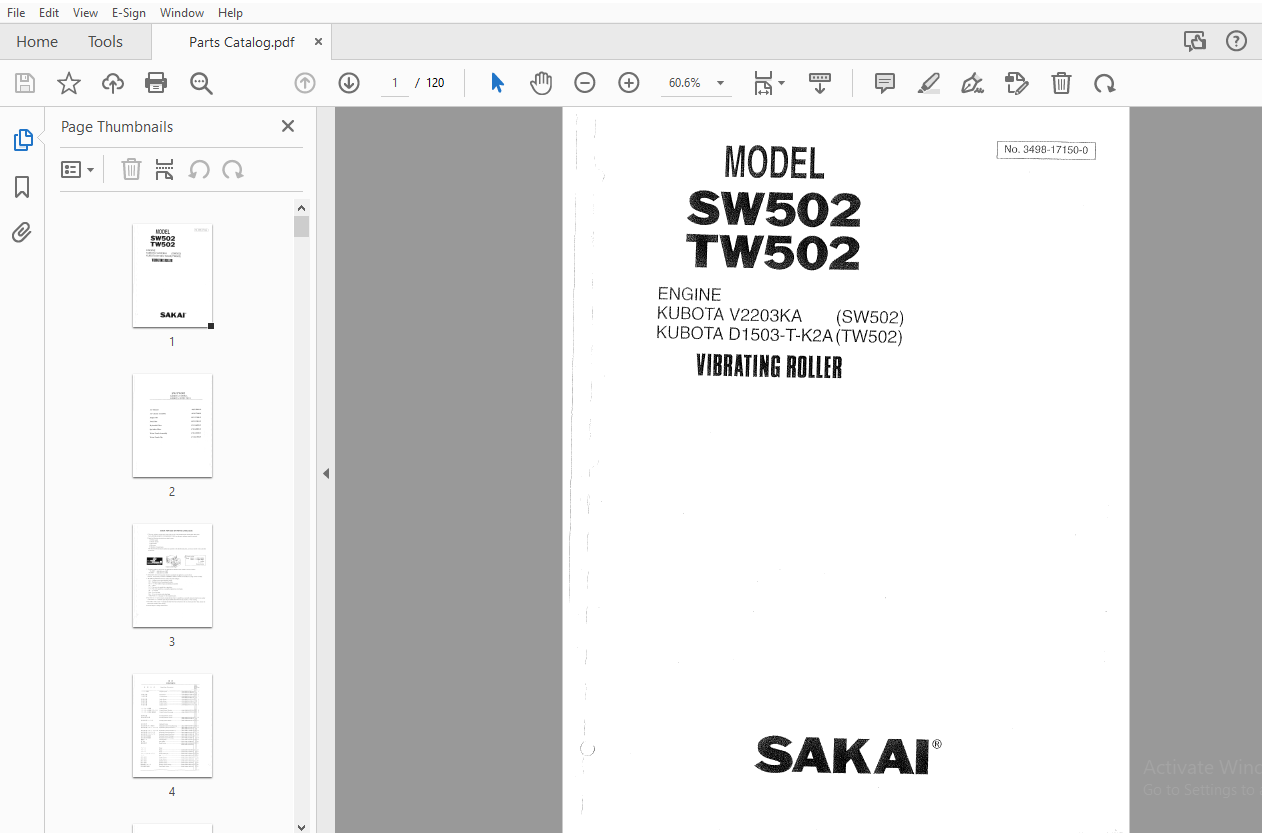Open the Window menu

182,13
